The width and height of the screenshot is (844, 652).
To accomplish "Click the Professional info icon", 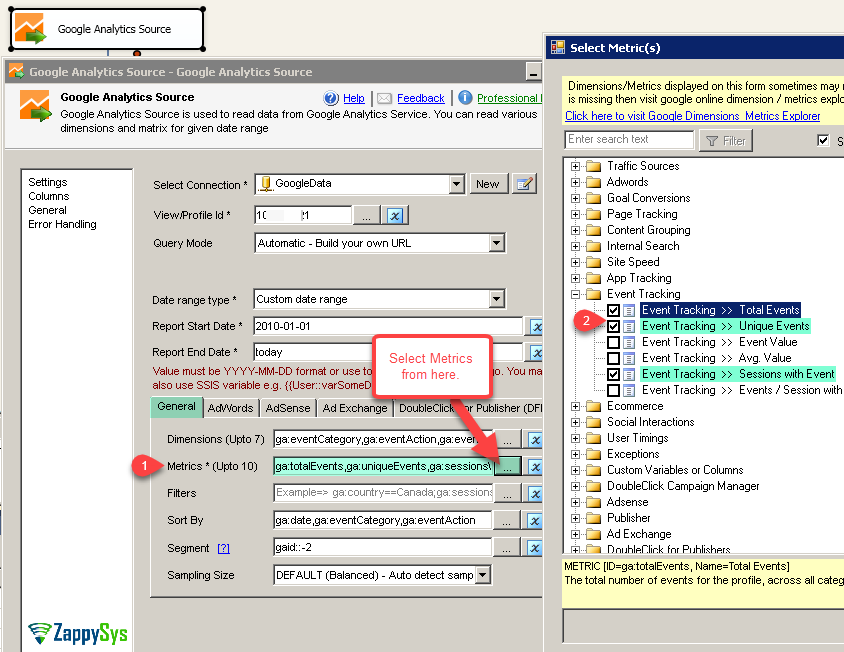I will pyautogui.click(x=465, y=97).
